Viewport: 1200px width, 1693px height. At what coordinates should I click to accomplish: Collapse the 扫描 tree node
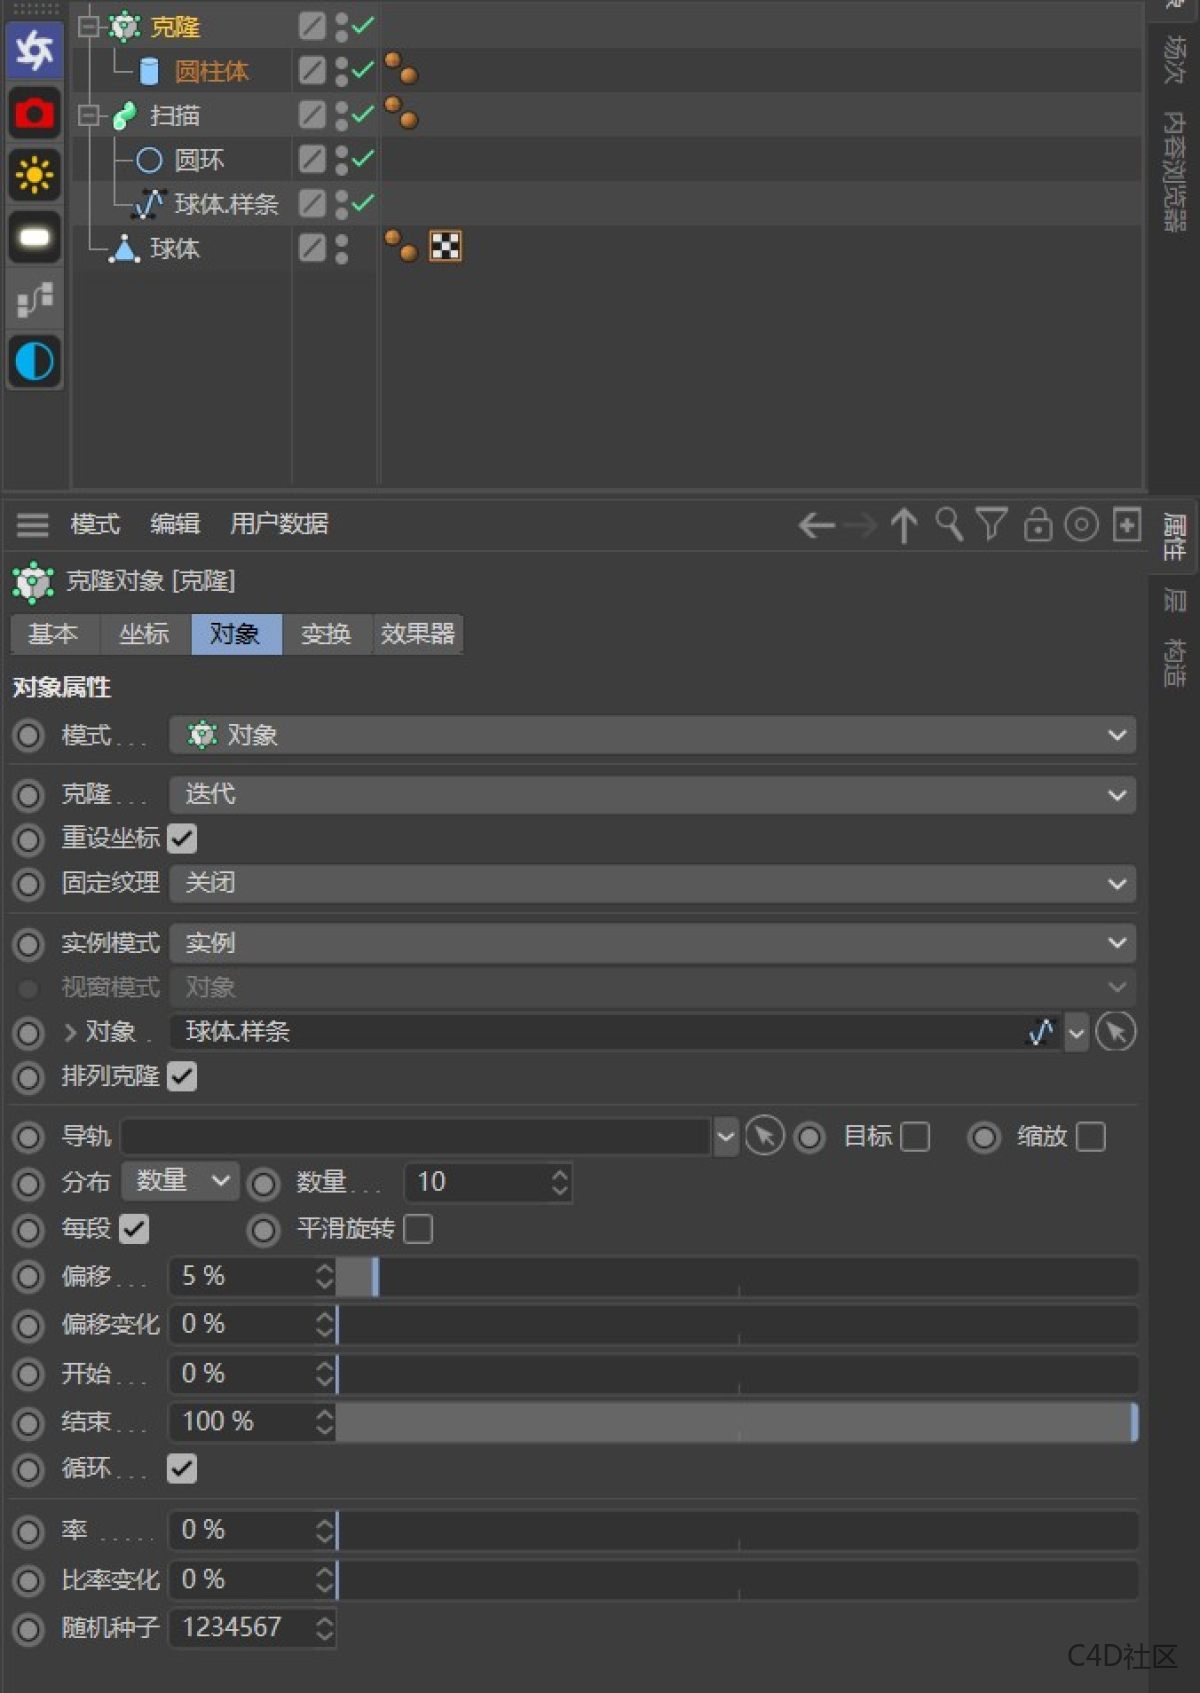pos(89,115)
